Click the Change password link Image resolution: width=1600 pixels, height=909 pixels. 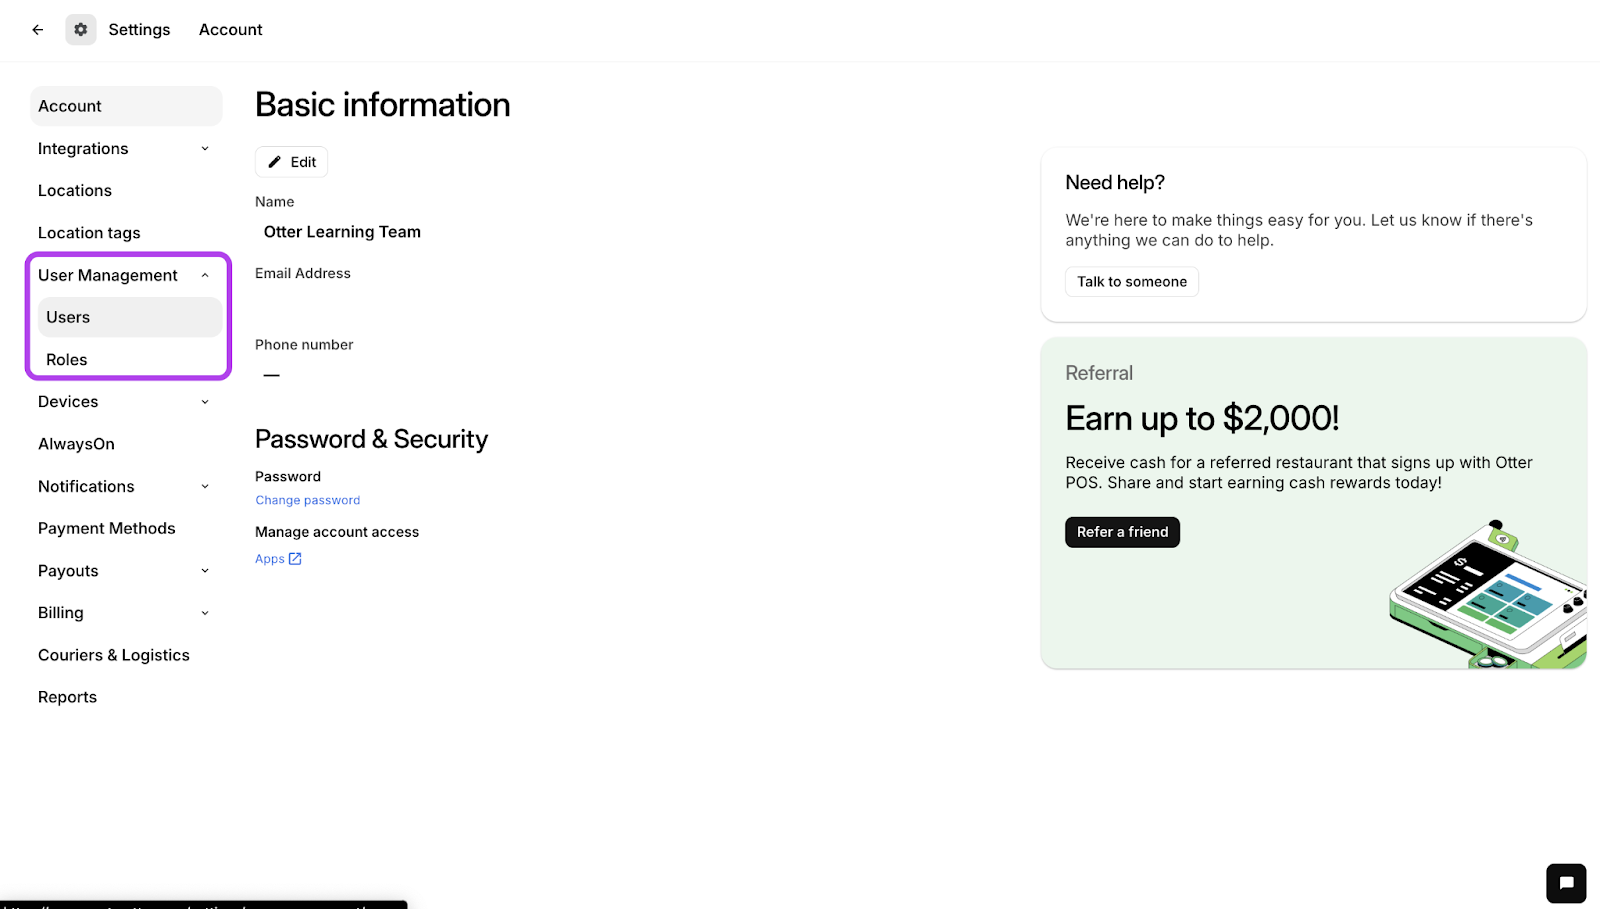tap(308, 500)
